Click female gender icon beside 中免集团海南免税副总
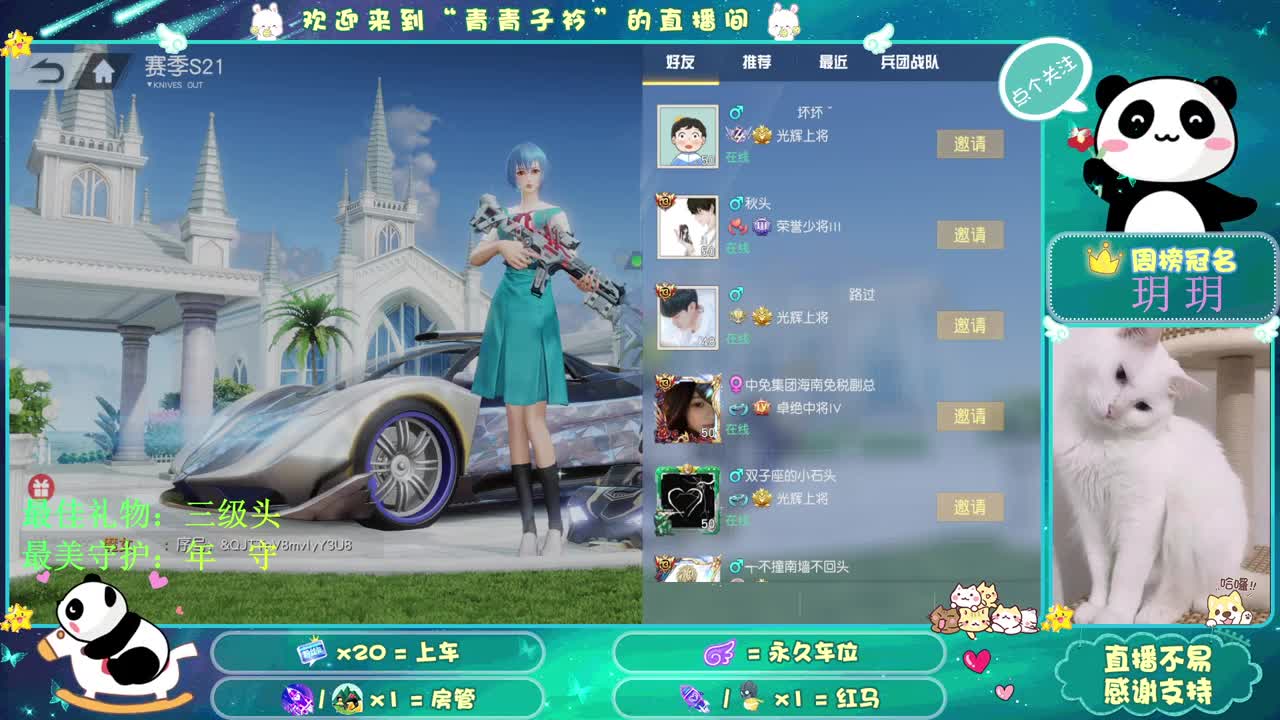The width and height of the screenshot is (1280, 720). coord(736,385)
